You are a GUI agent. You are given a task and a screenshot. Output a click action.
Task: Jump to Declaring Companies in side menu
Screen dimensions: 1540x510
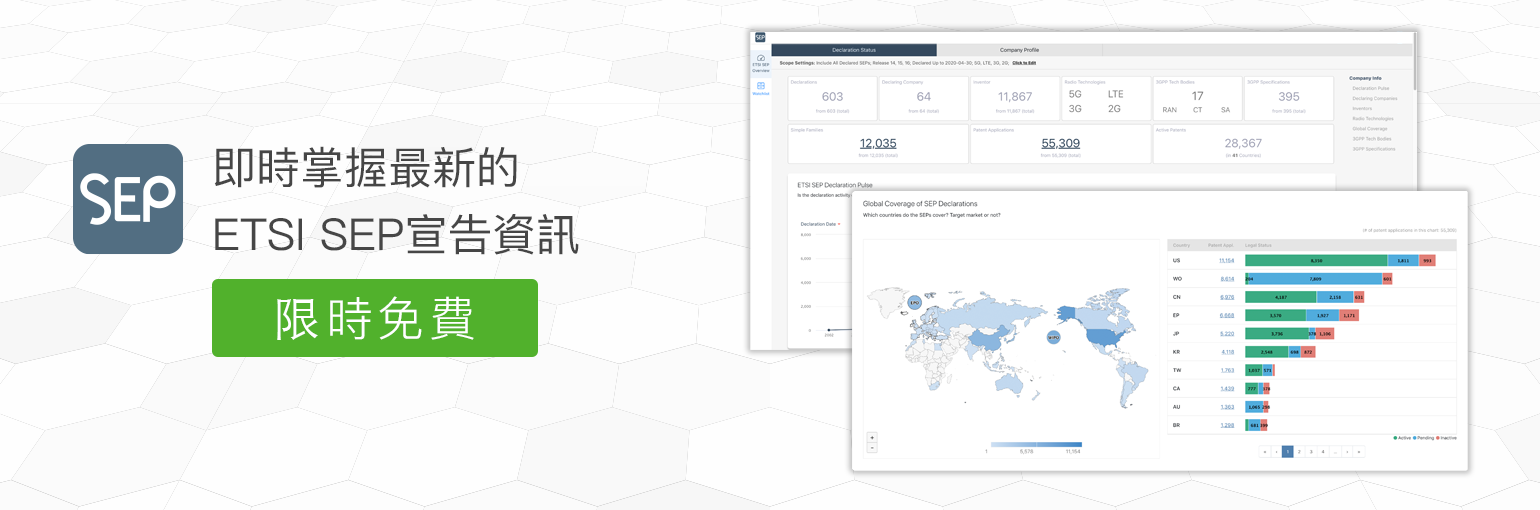point(1375,98)
